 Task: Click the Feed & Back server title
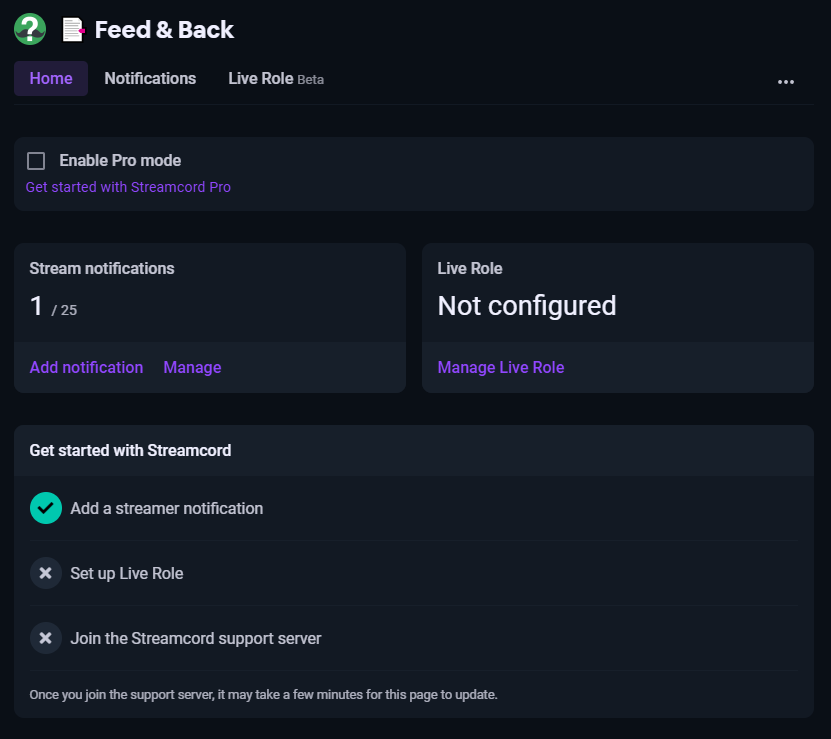164,30
